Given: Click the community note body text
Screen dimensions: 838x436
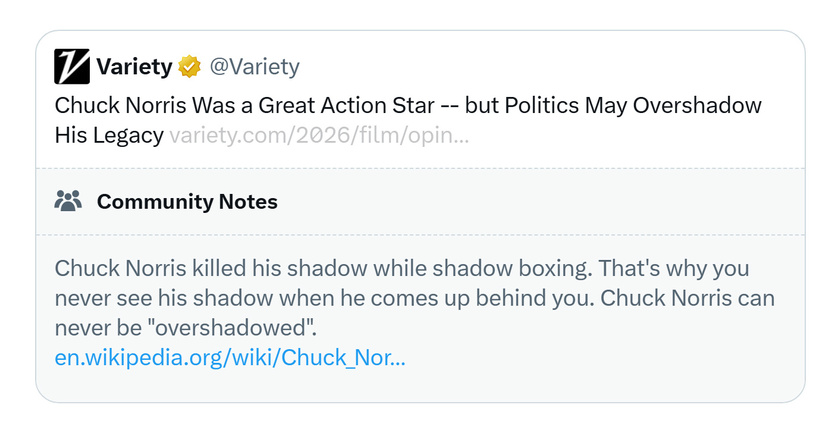Looking at the screenshot, I should point(400,298).
